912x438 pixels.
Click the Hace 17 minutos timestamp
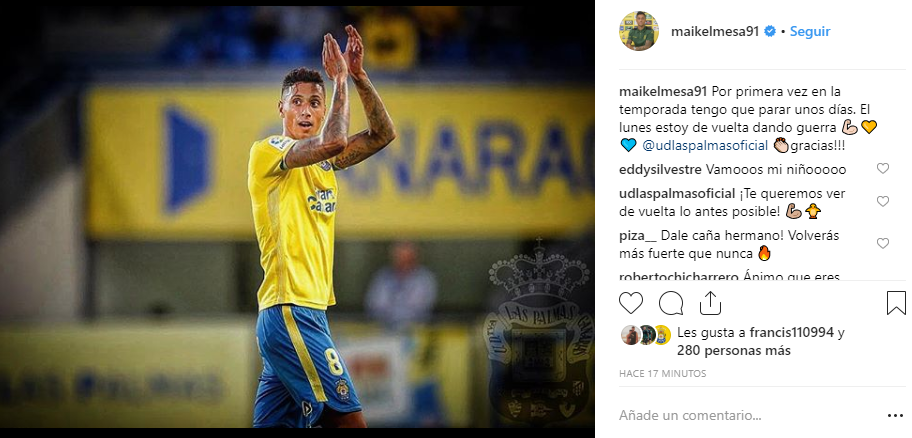662,373
